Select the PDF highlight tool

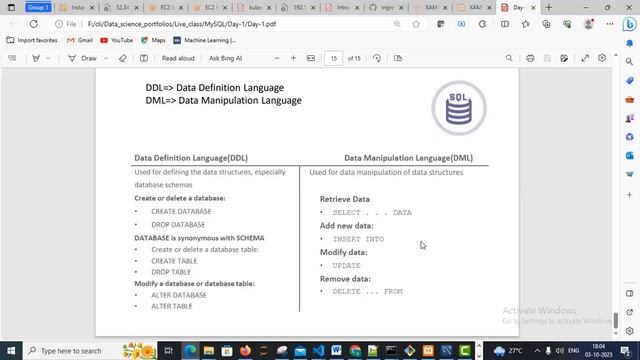[x=36, y=58]
